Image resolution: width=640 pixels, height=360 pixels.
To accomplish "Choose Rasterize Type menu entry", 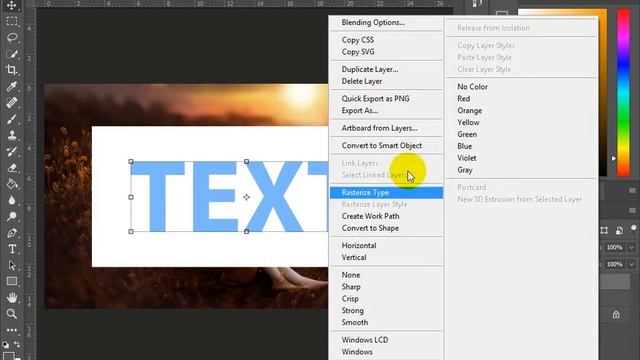I will click(386, 193).
